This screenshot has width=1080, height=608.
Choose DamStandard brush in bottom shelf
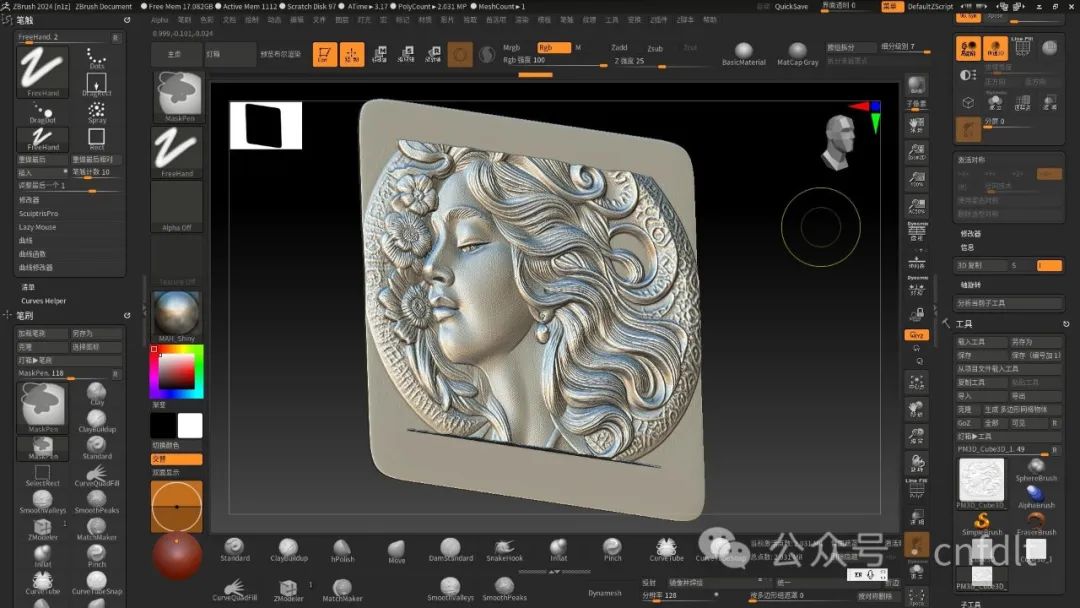pos(450,550)
